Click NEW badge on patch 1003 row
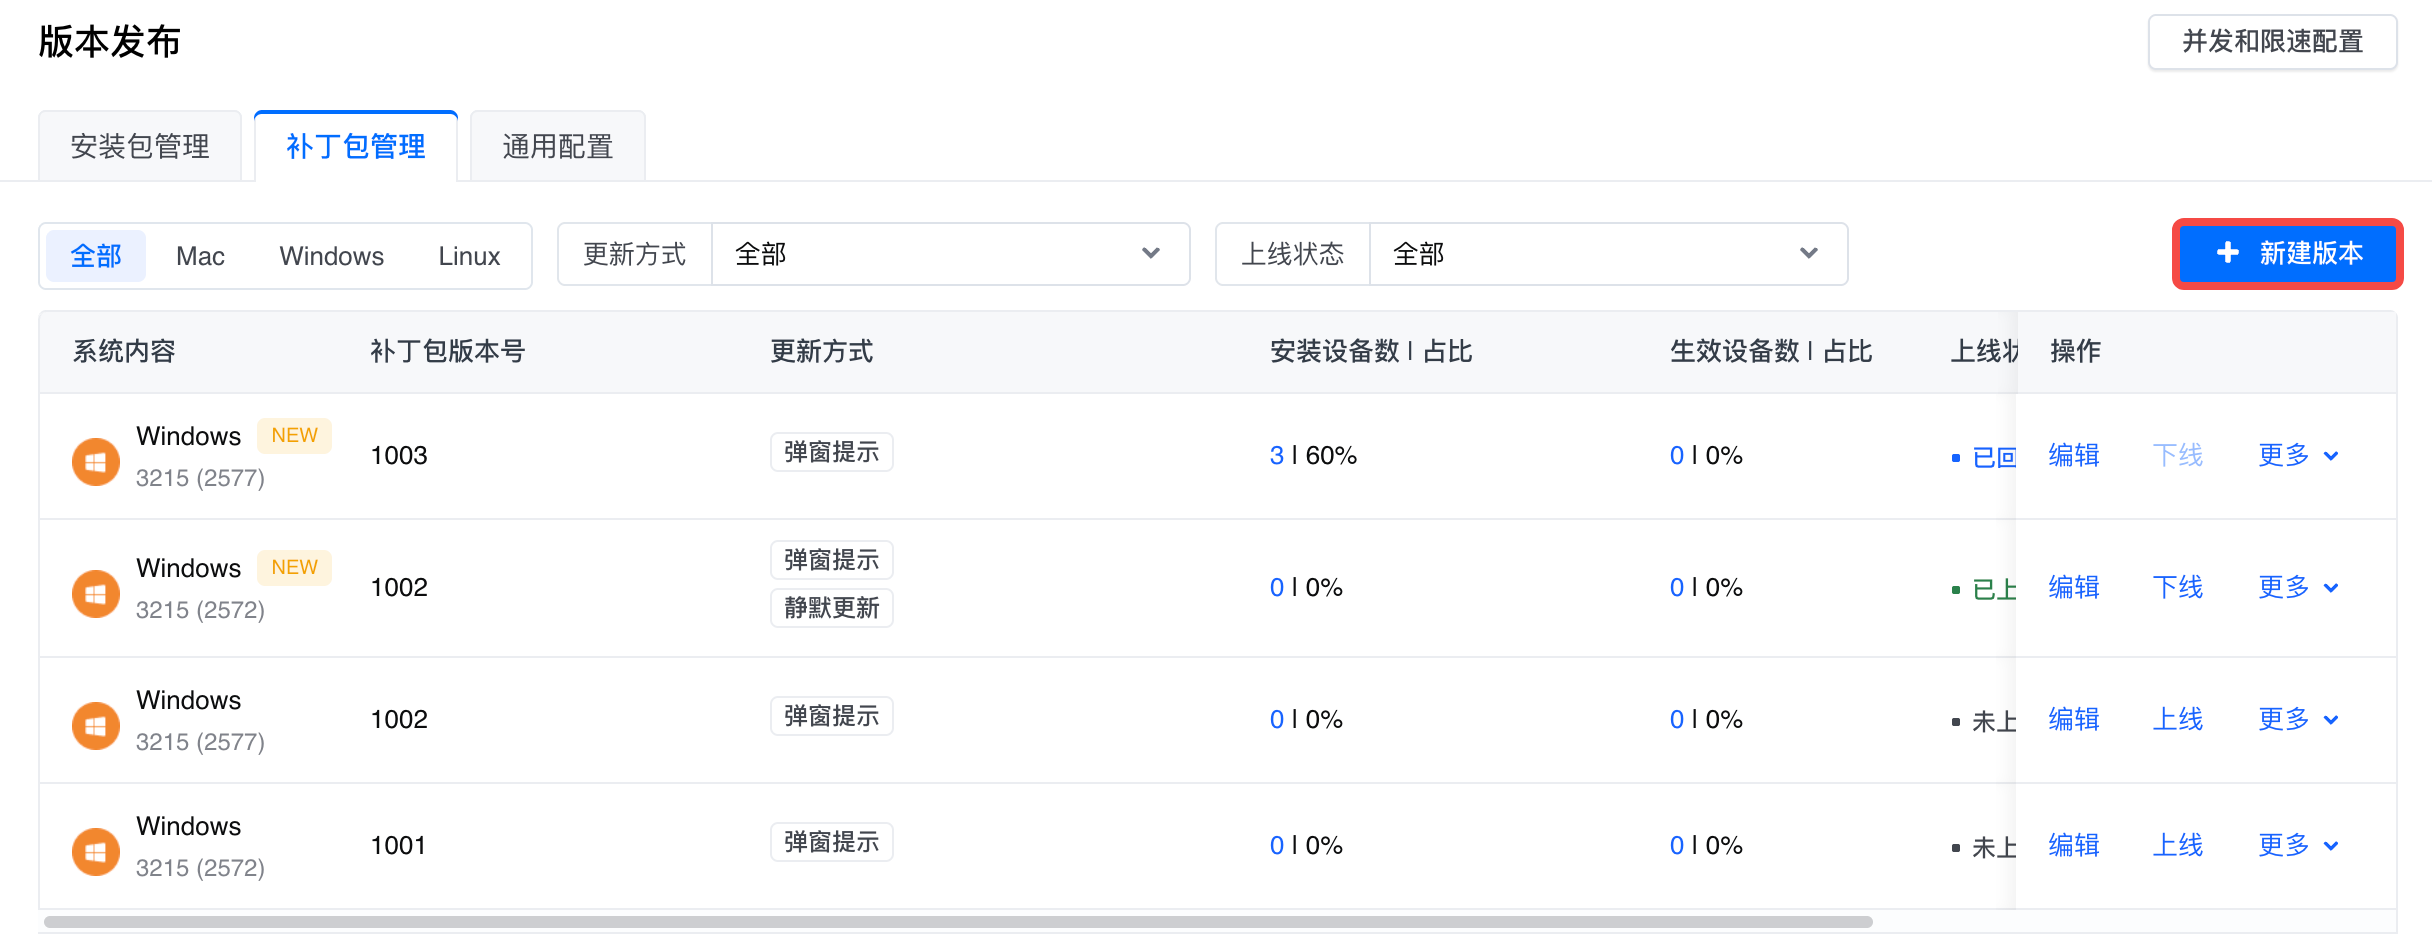 294,435
